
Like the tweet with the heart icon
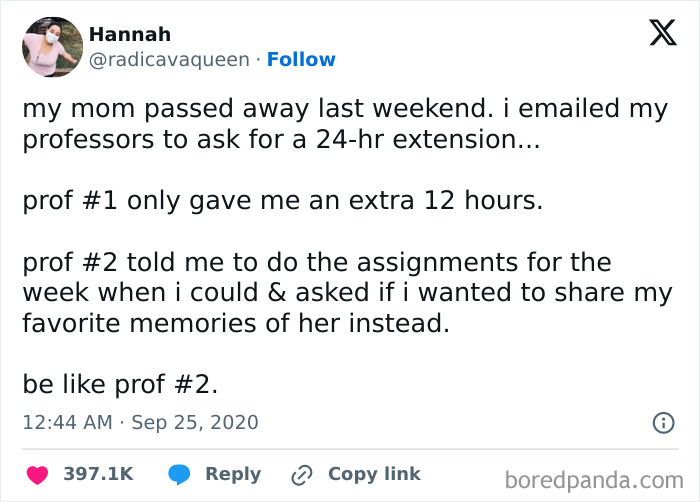(38, 474)
